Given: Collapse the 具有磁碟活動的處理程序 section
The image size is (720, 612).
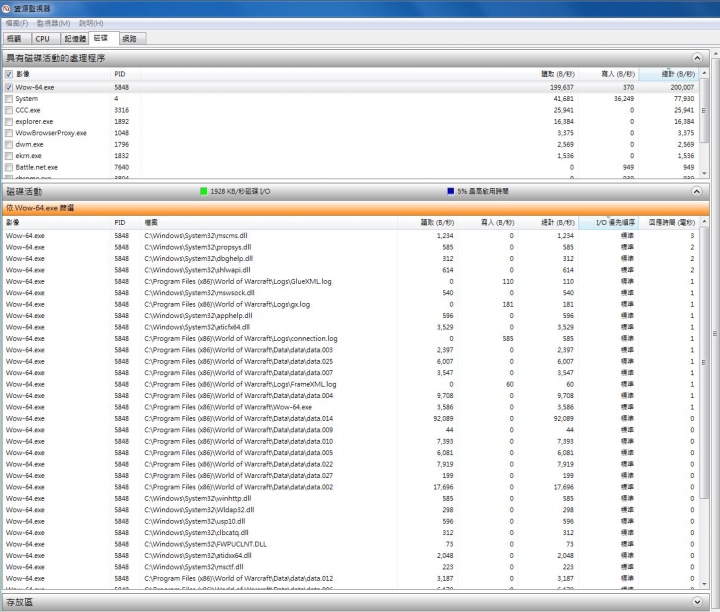Looking at the screenshot, I should click(x=697, y=58).
